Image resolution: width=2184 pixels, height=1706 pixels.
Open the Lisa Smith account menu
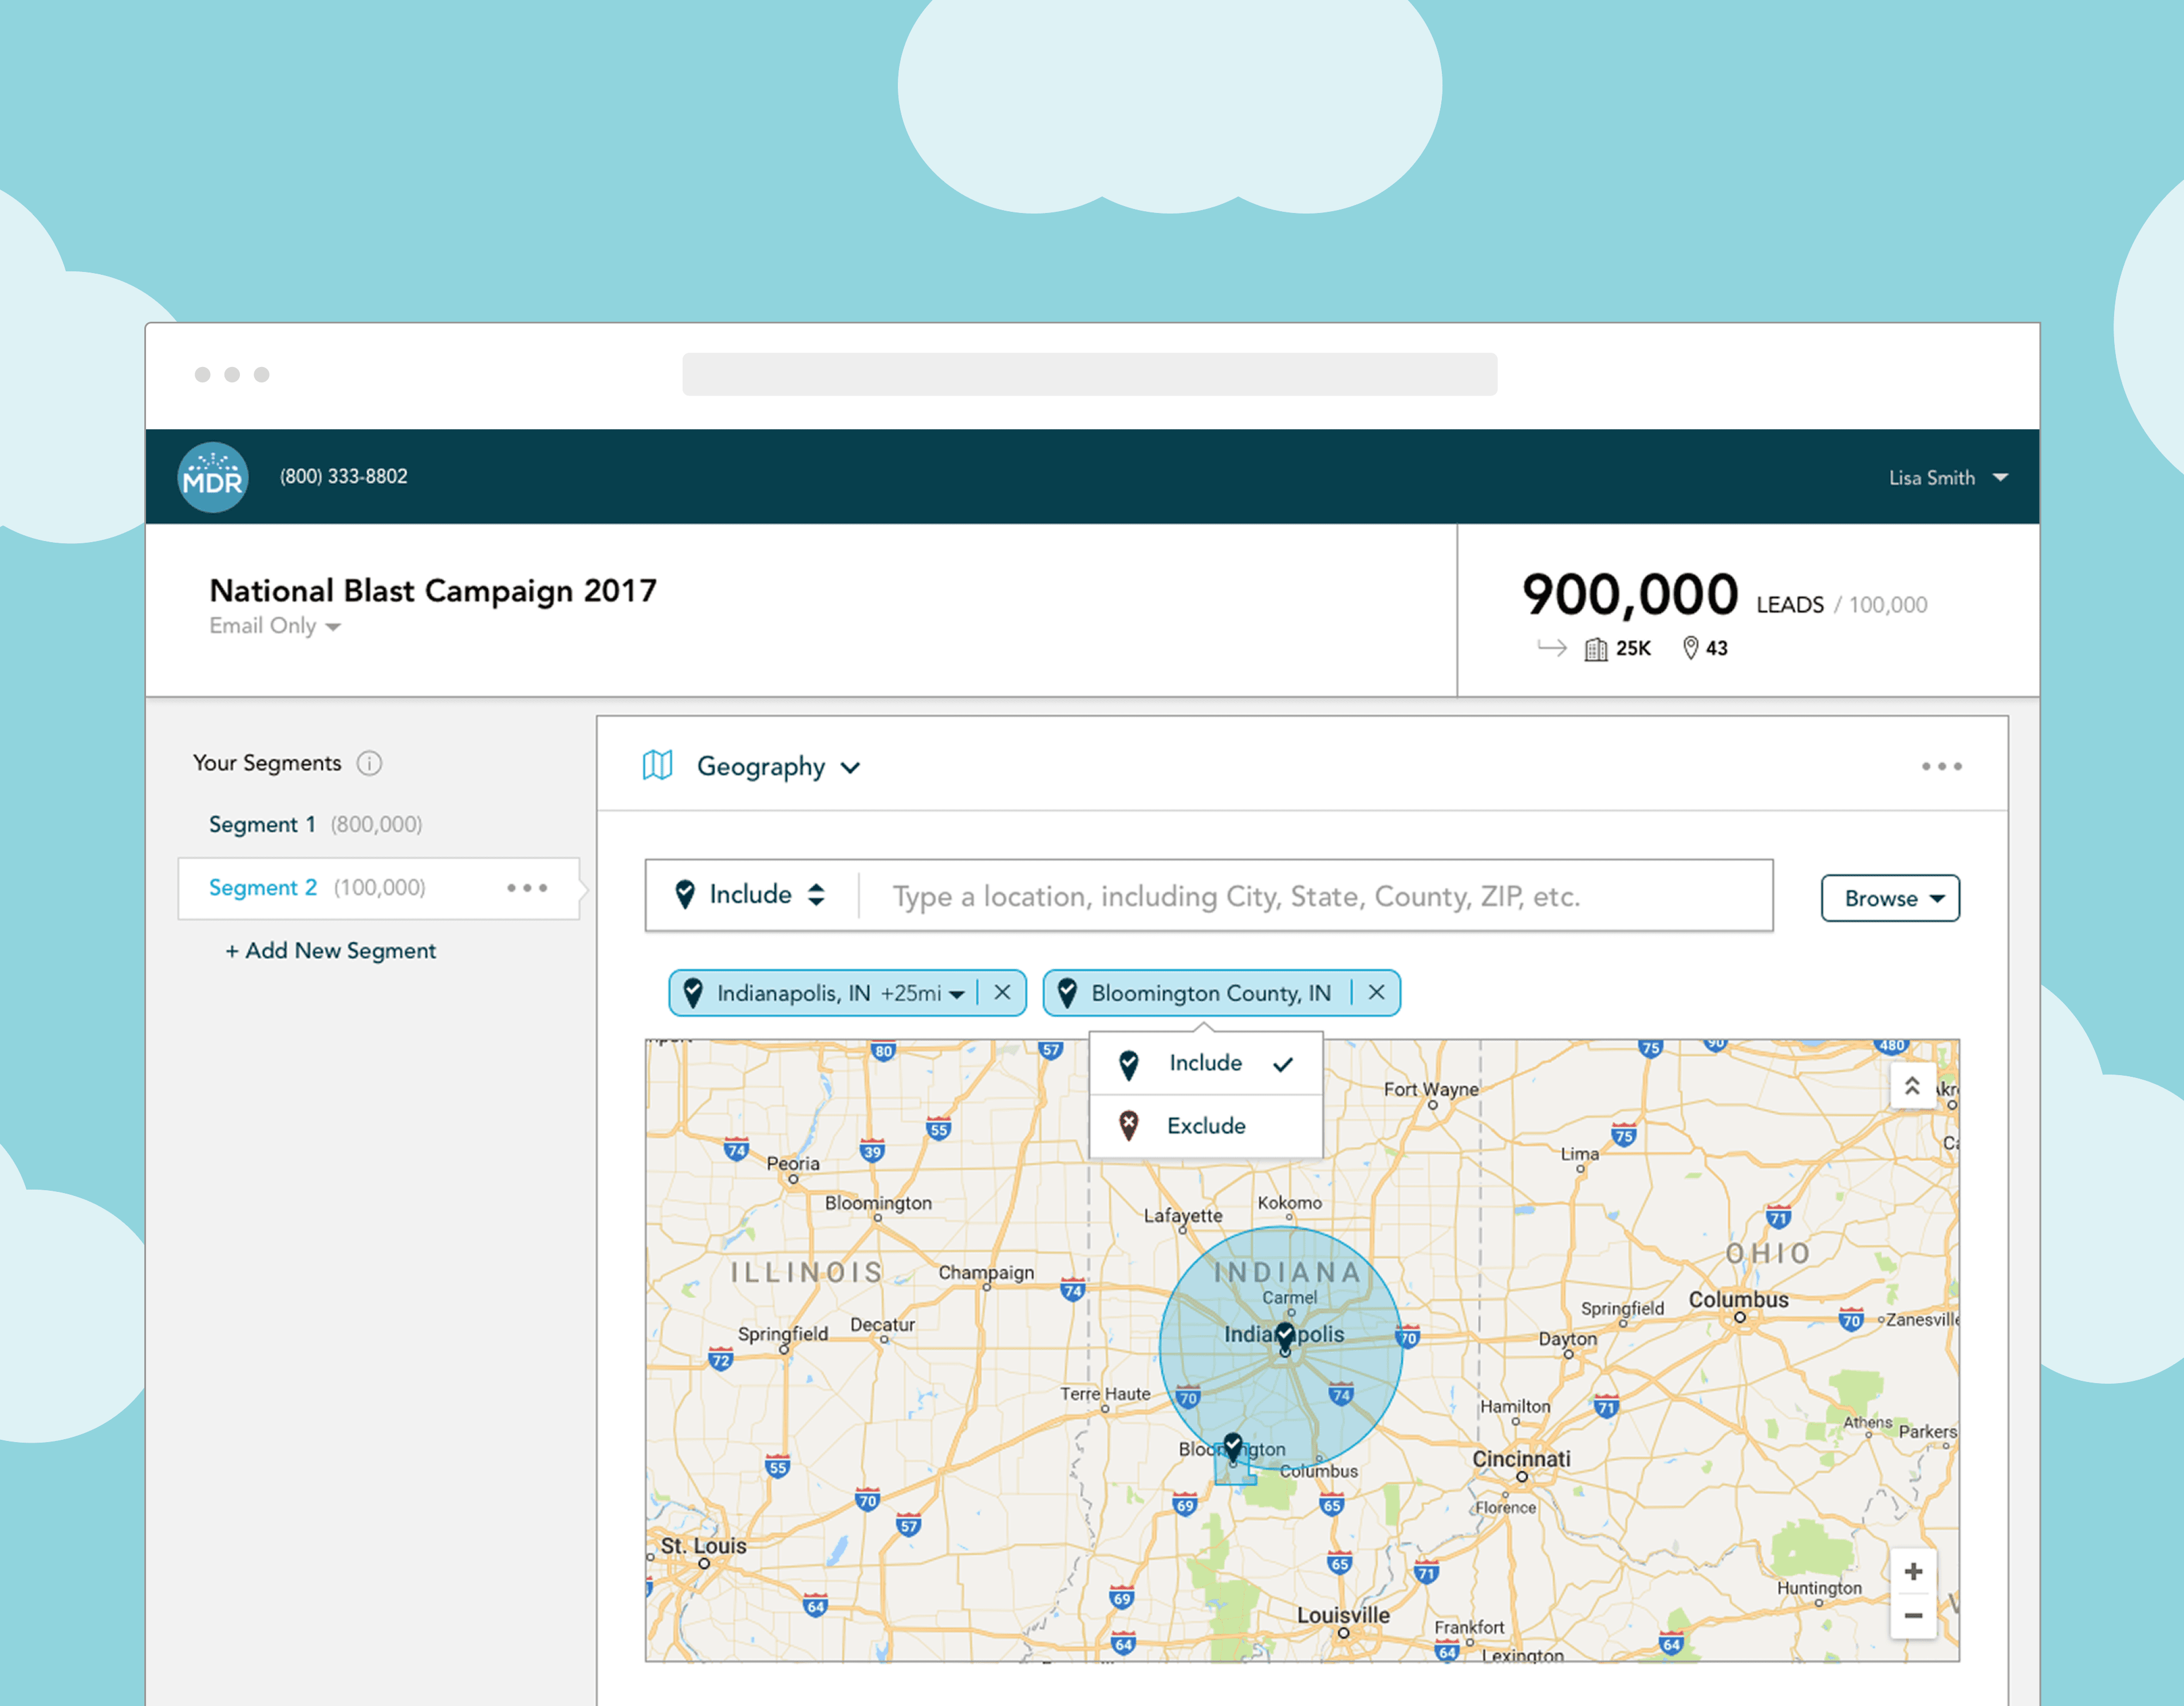coord(1948,478)
